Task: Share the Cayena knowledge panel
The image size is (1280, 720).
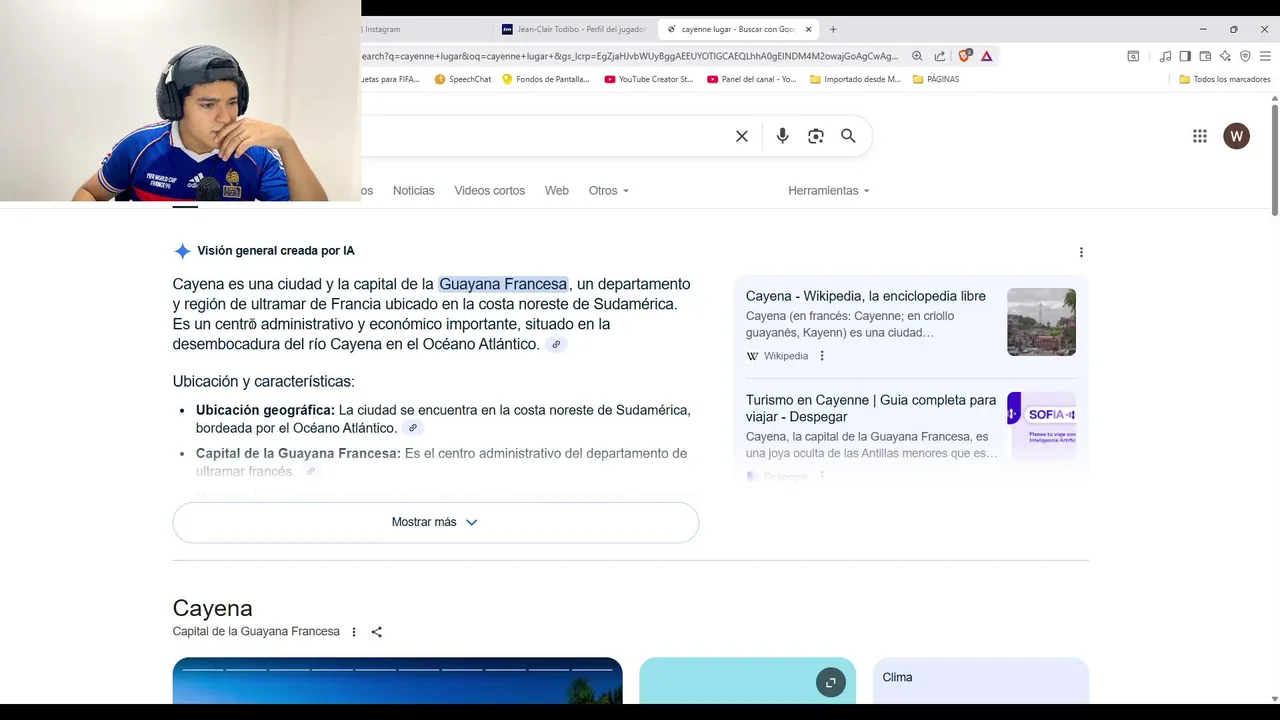Action: [x=377, y=632]
